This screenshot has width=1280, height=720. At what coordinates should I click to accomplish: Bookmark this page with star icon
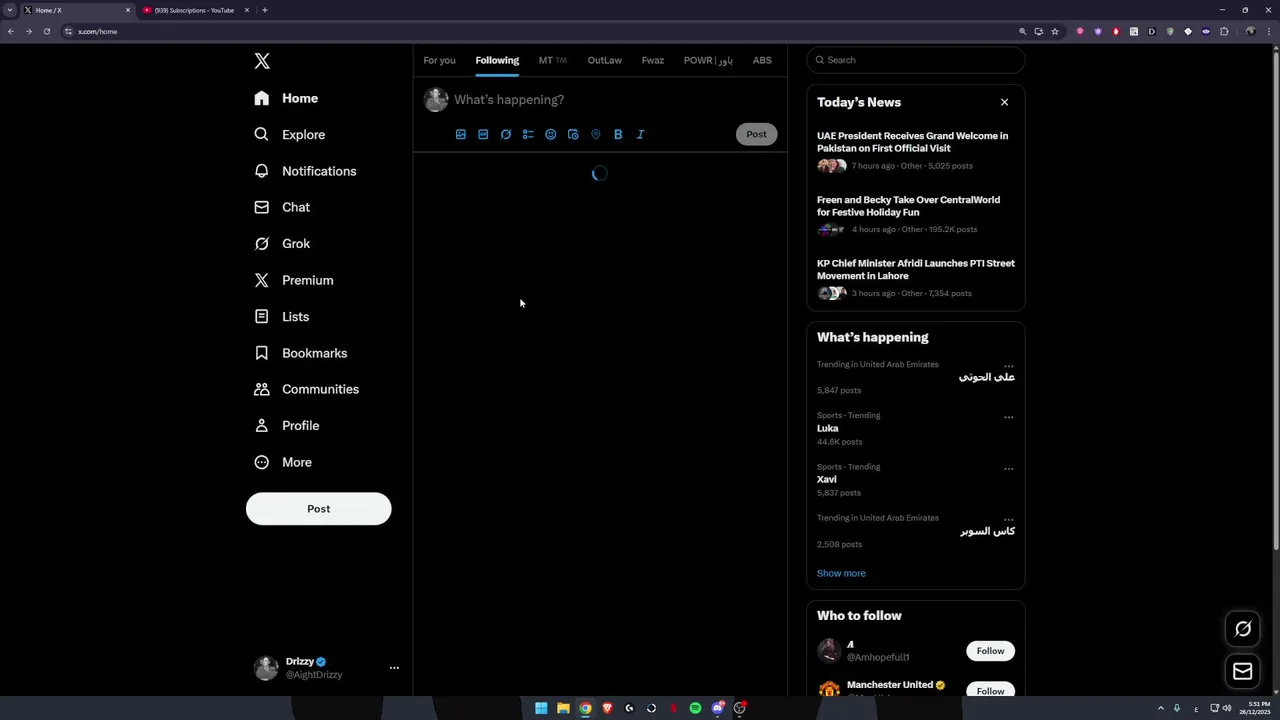1054,31
